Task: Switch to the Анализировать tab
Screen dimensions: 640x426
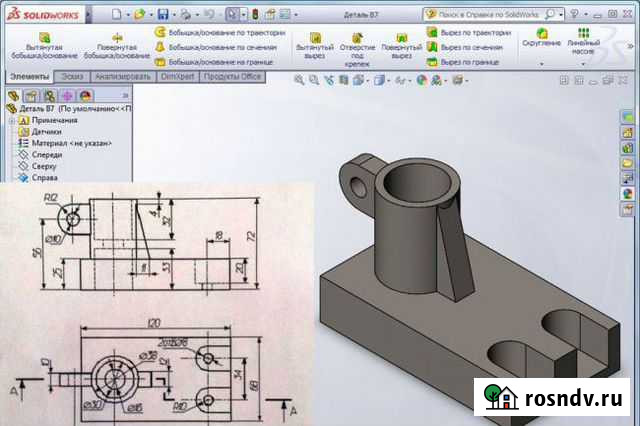Action: [122, 77]
